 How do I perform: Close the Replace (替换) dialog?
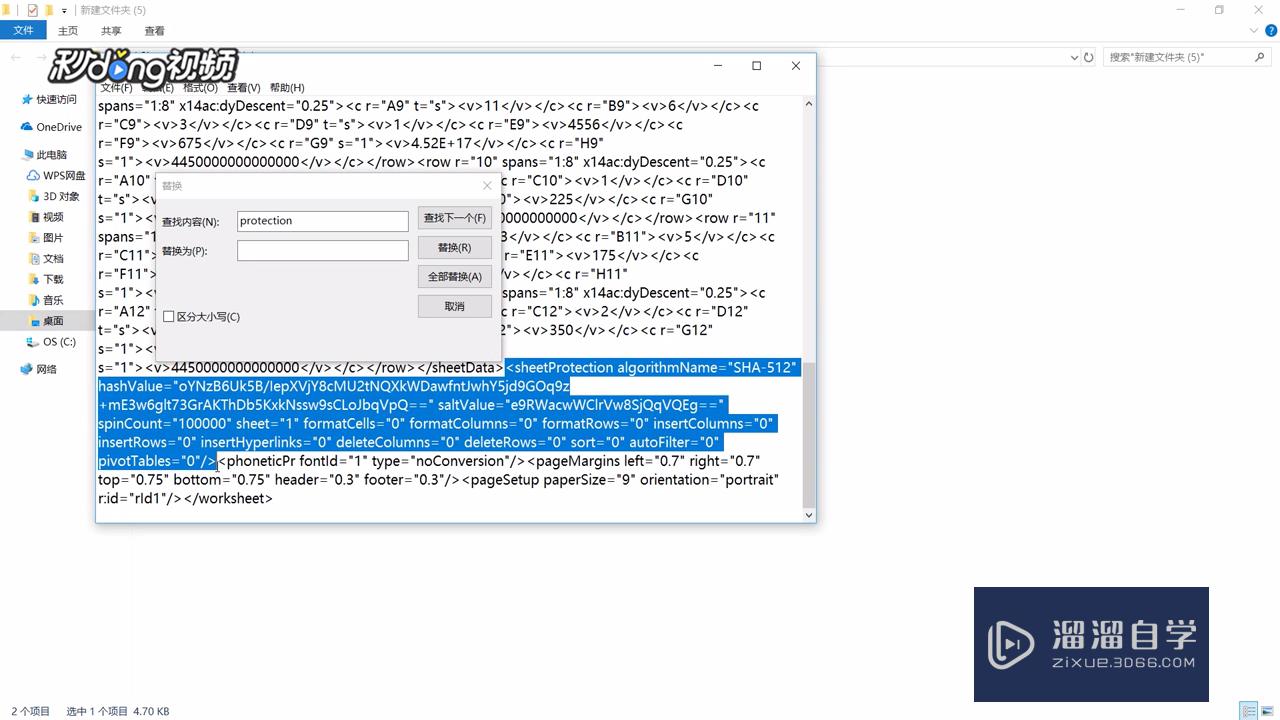pyautogui.click(x=487, y=186)
